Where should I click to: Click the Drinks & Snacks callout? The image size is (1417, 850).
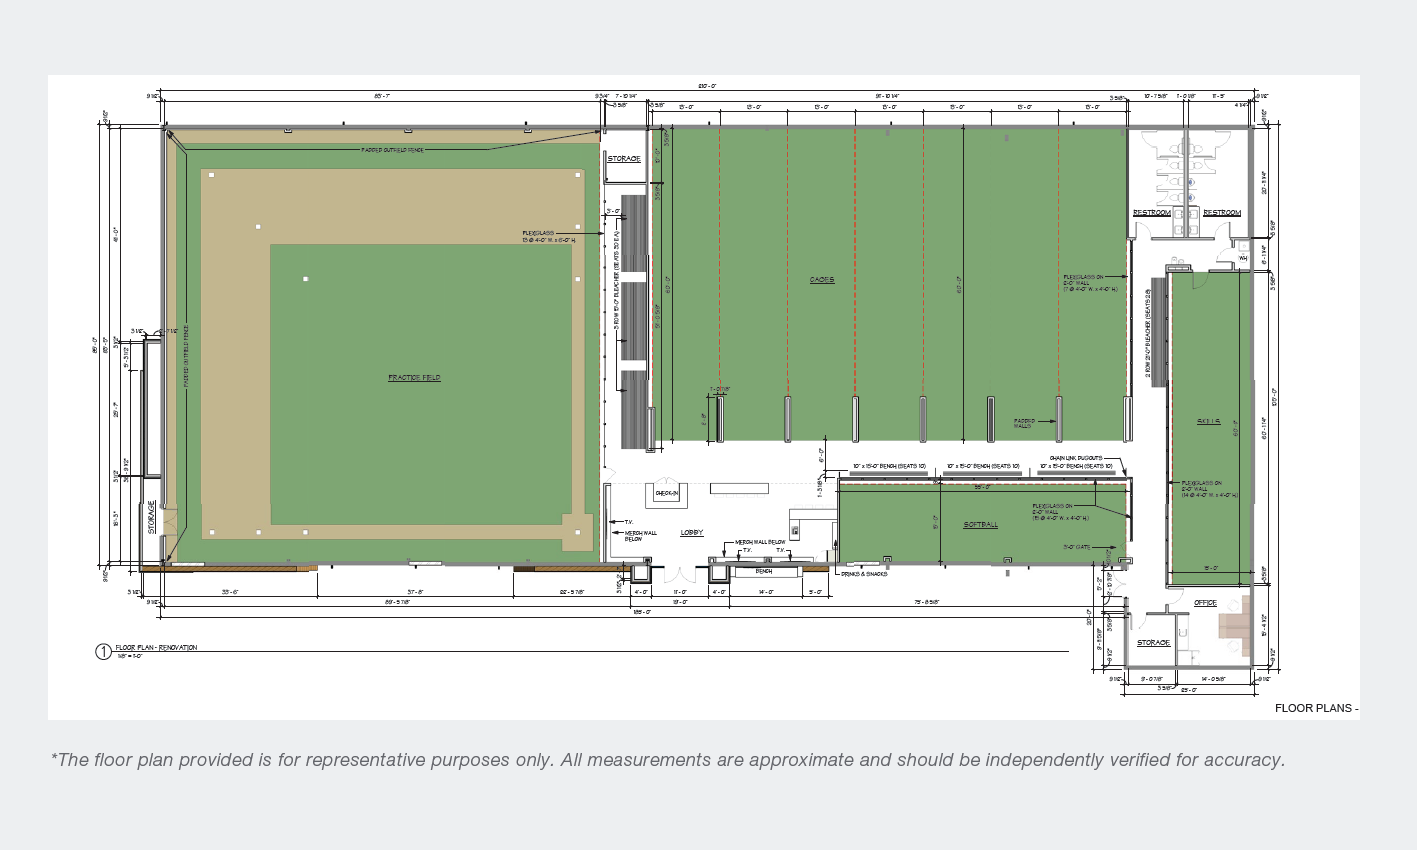pyautogui.click(x=864, y=573)
